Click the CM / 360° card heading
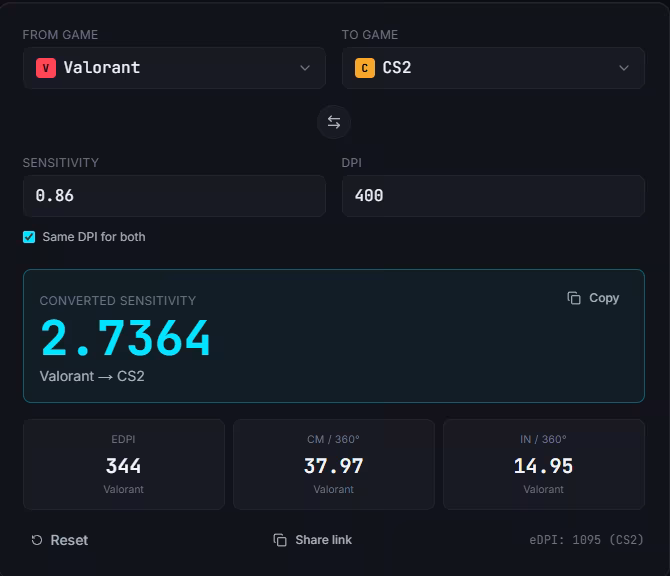The image size is (670, 576). [333, 439]
